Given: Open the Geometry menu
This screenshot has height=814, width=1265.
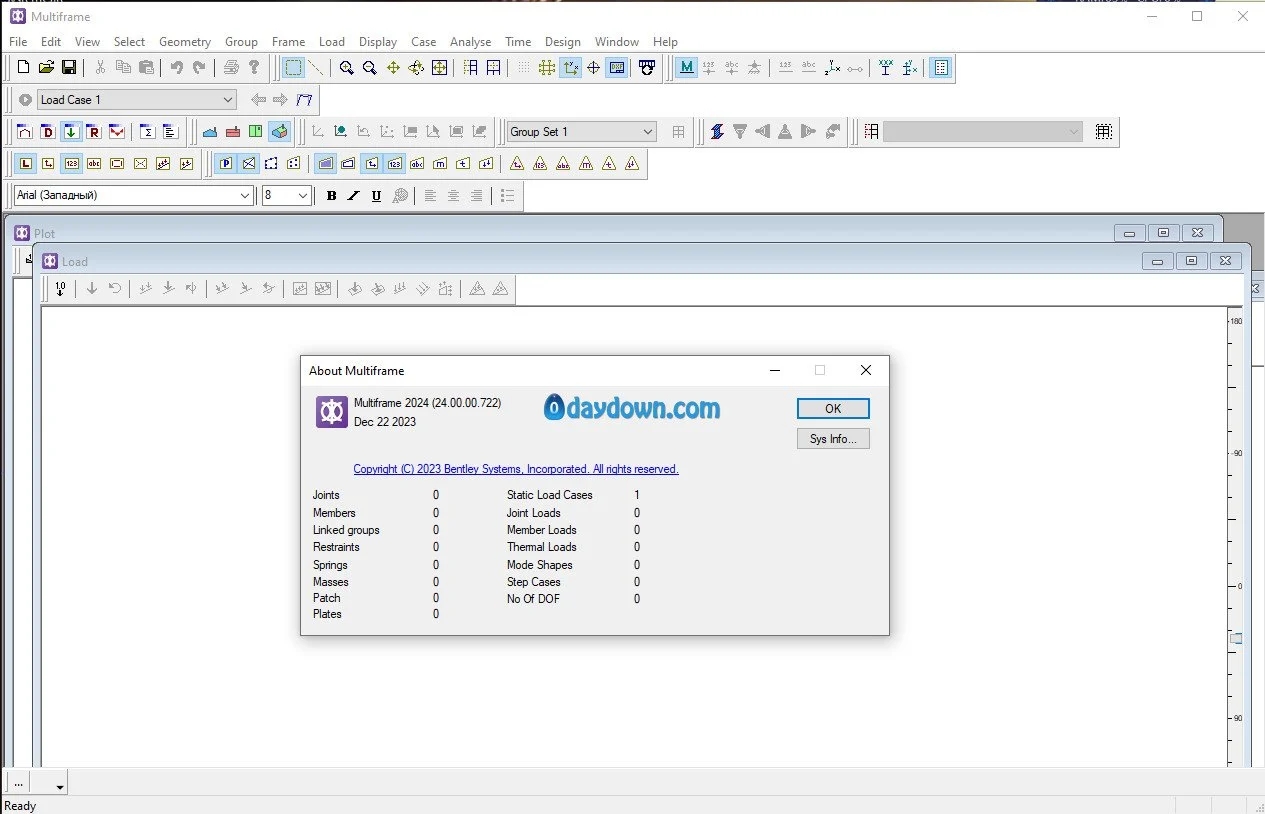Looking at the screenshot, I should (x=184, y=42).
